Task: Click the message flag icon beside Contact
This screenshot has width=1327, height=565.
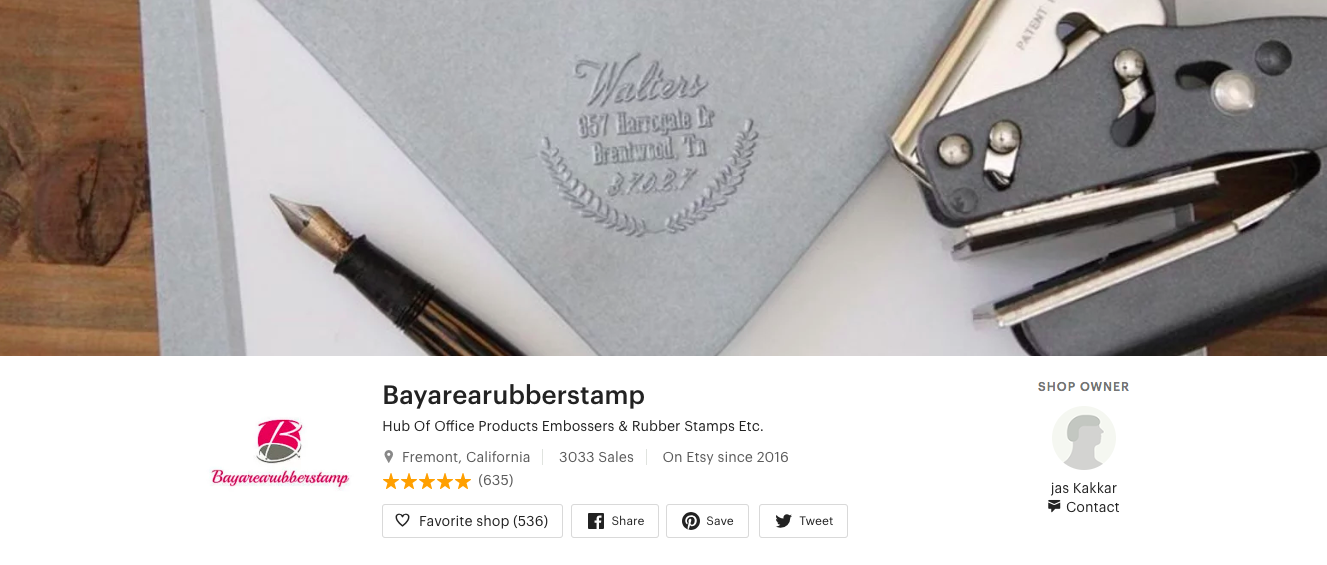Action: point(1054,507)
